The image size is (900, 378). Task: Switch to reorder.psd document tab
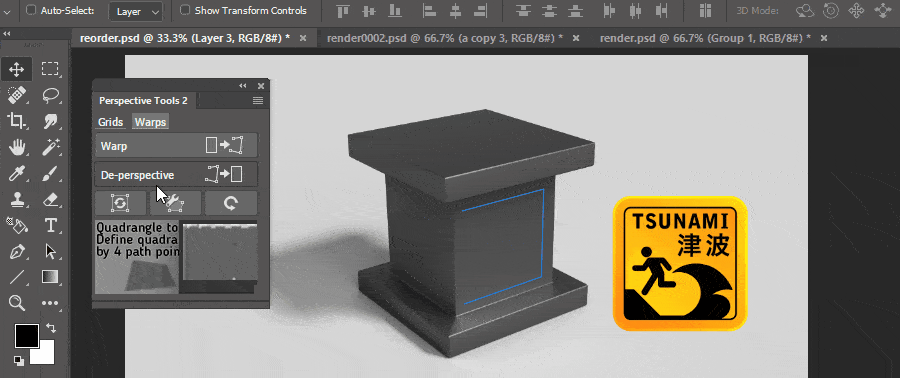point(185,38)
